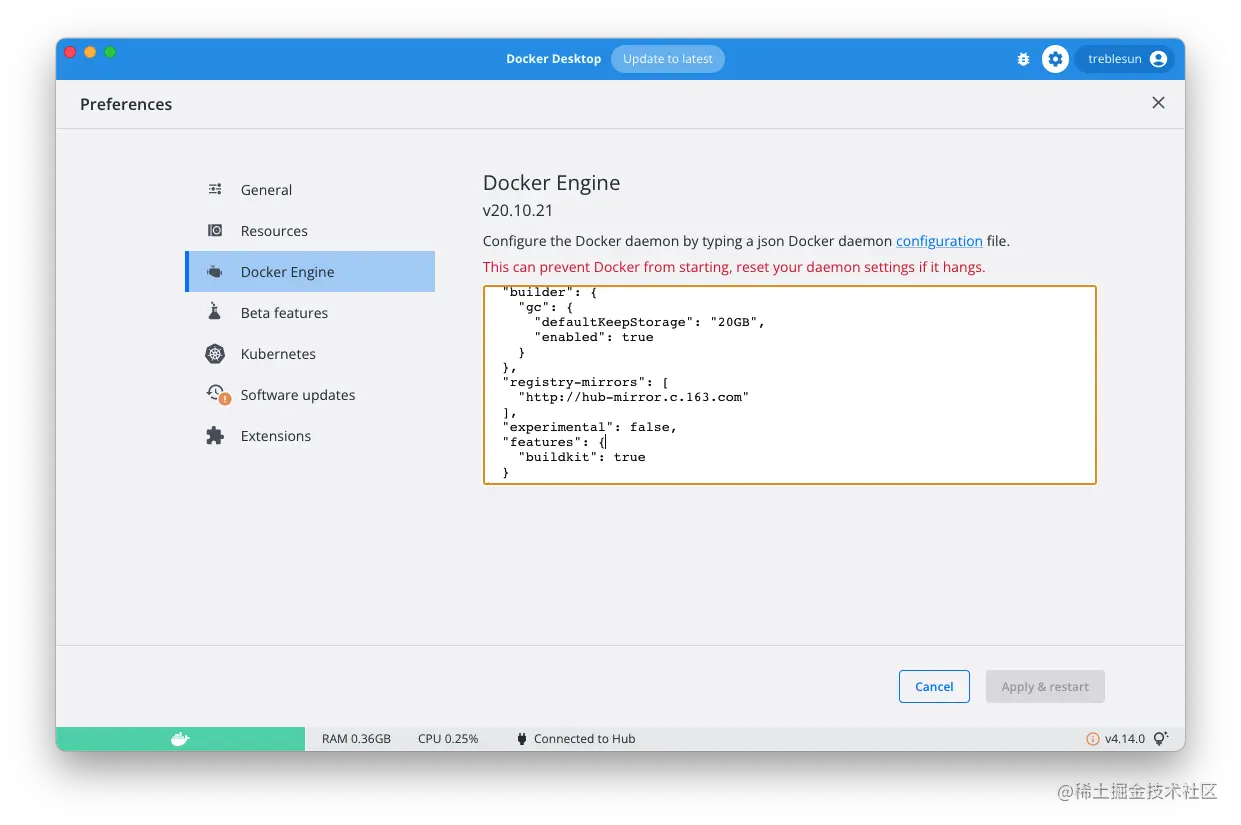This screenshot has height=825, width=1241.
Task: Click the Update to latest button
Action: pyautogui.click(x=668, y=59)
